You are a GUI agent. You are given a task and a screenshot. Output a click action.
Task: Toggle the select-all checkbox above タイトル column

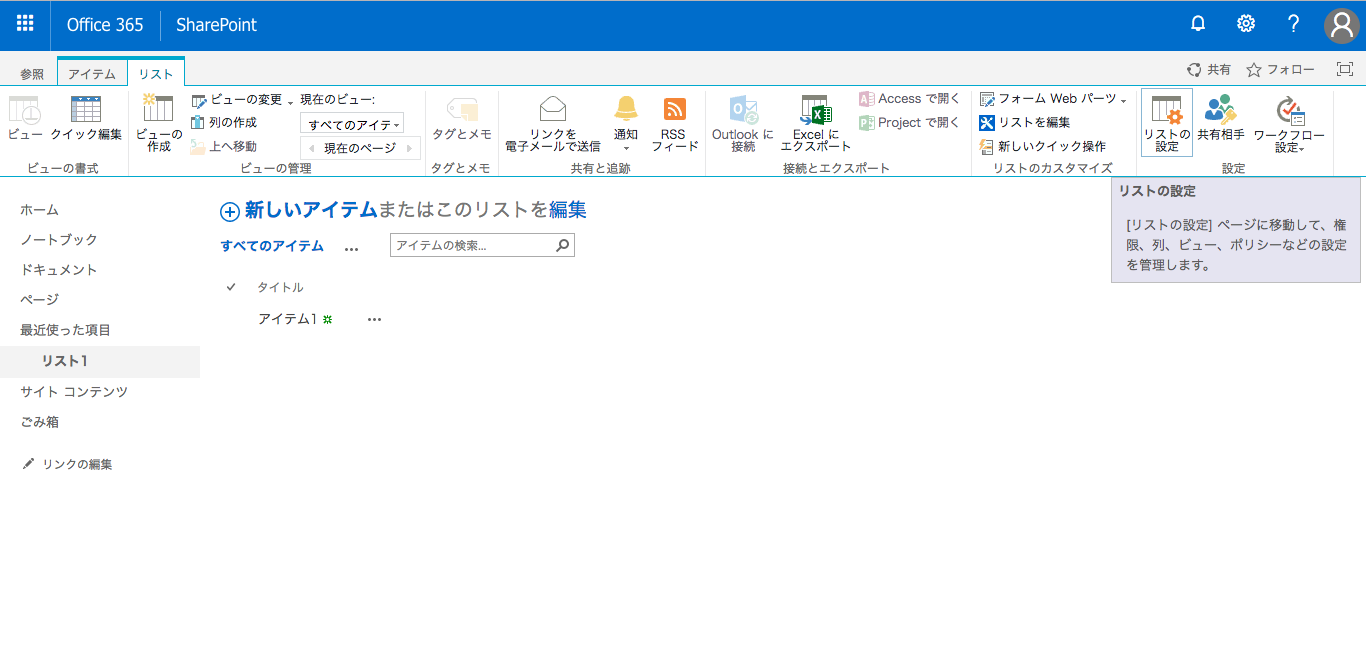(231, 287)
